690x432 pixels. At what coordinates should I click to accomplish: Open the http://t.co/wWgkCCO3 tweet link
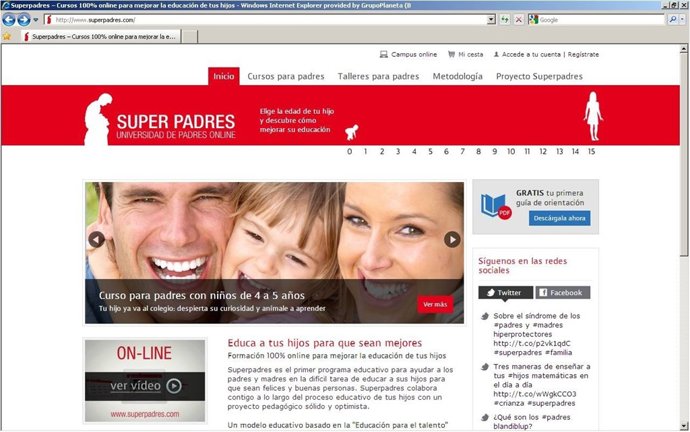pos(534,394)
